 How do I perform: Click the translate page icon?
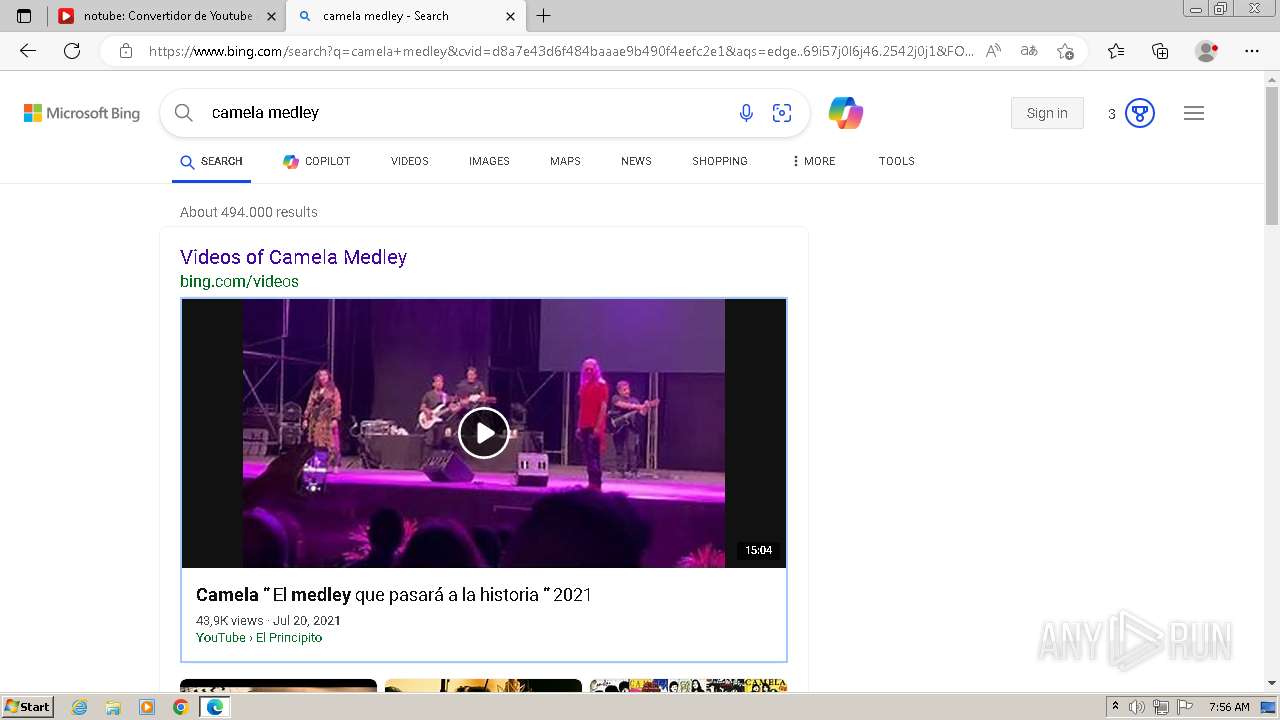(x=1028, y=51)
